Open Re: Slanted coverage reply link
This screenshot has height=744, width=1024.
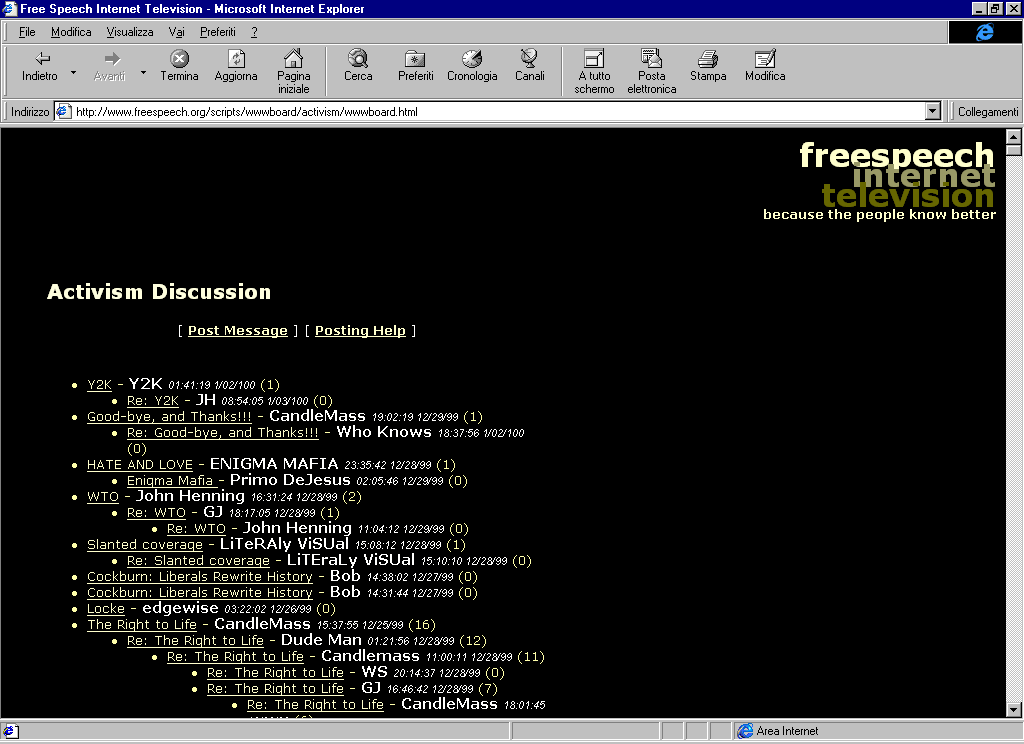pyautogui.click(x=198, y=560)
